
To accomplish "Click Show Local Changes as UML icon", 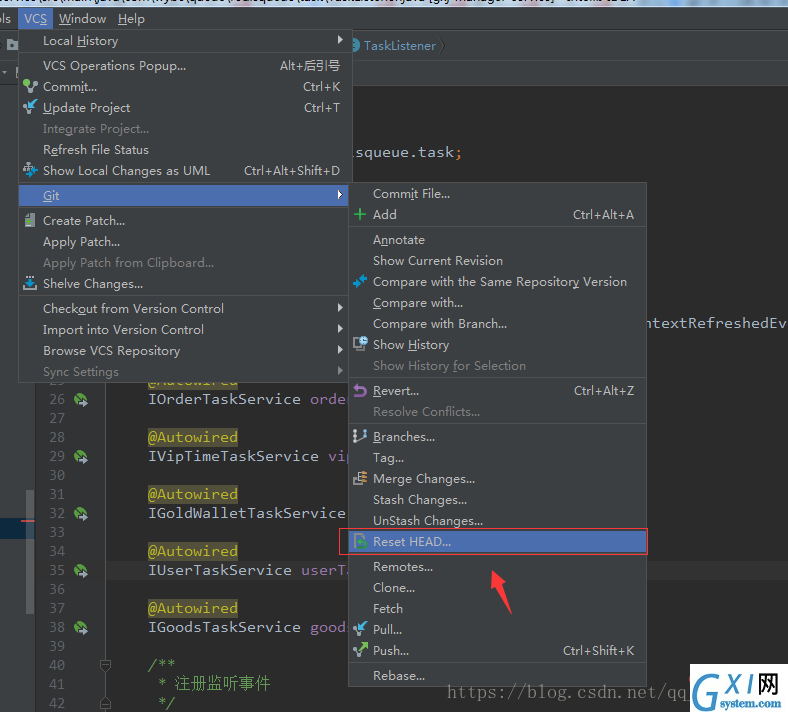I will pos(30,170).
